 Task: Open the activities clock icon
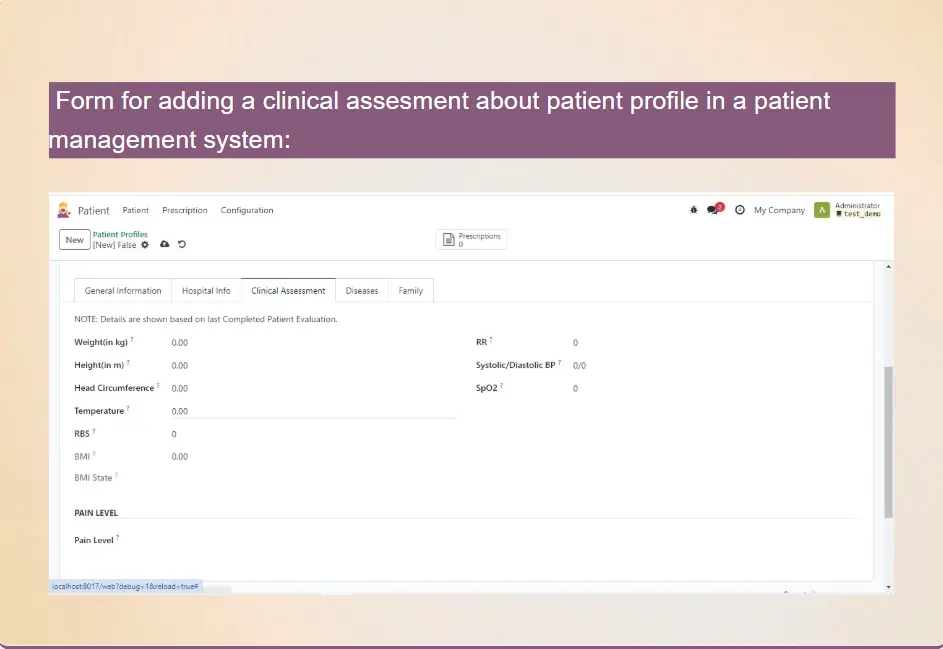click(x=740, y=210)
